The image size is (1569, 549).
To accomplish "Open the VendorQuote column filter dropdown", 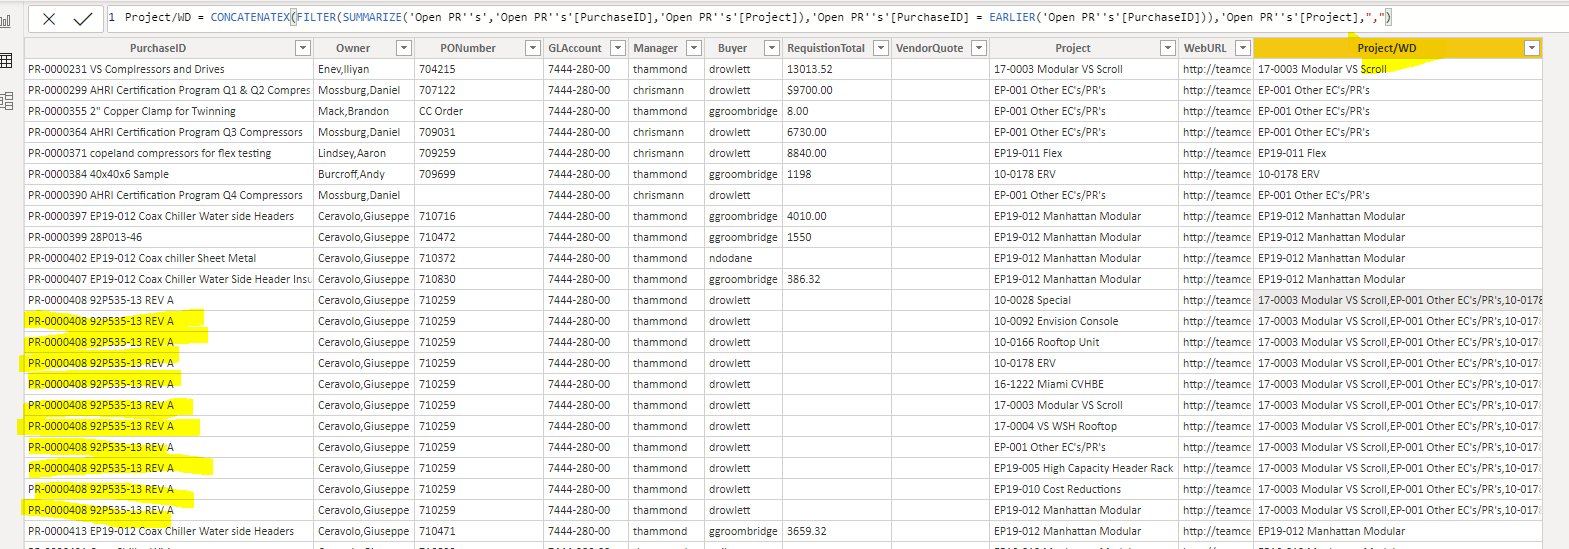I will 979,48.
